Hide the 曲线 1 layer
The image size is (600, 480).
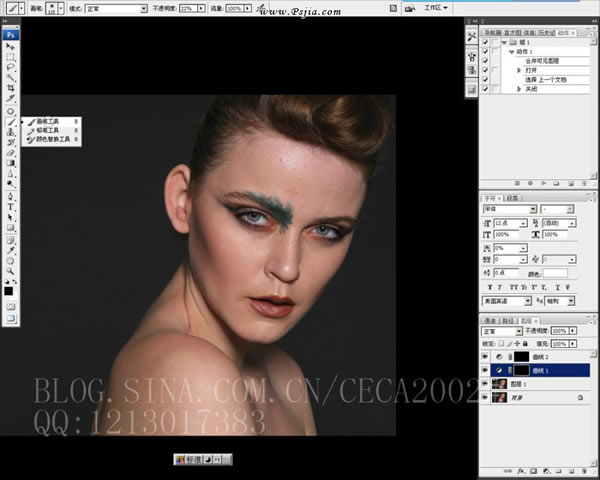pos(485,370)
